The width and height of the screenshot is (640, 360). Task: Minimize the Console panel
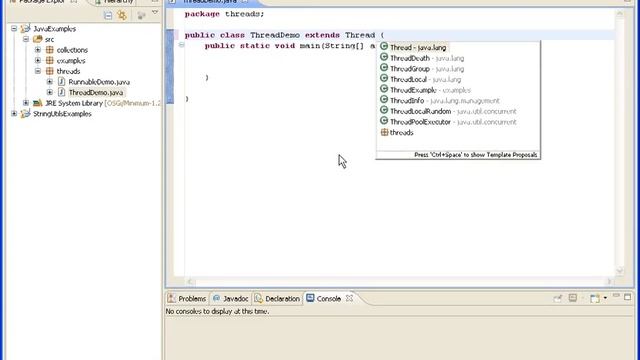point(616,296)
